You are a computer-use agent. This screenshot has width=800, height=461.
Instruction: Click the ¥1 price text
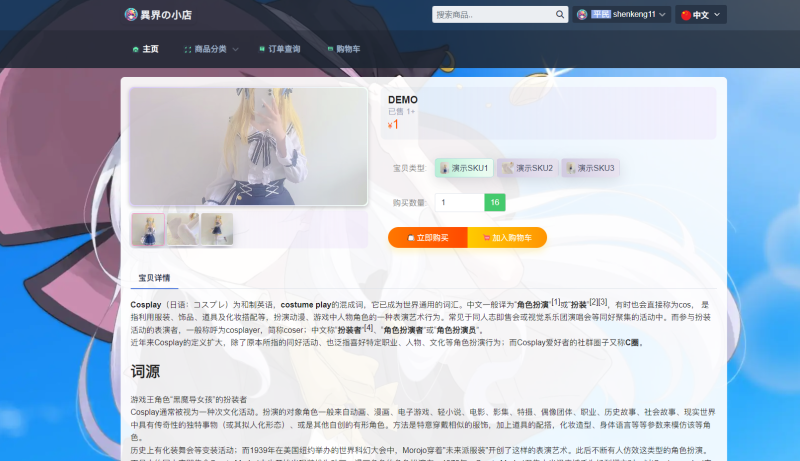[393, 124]
